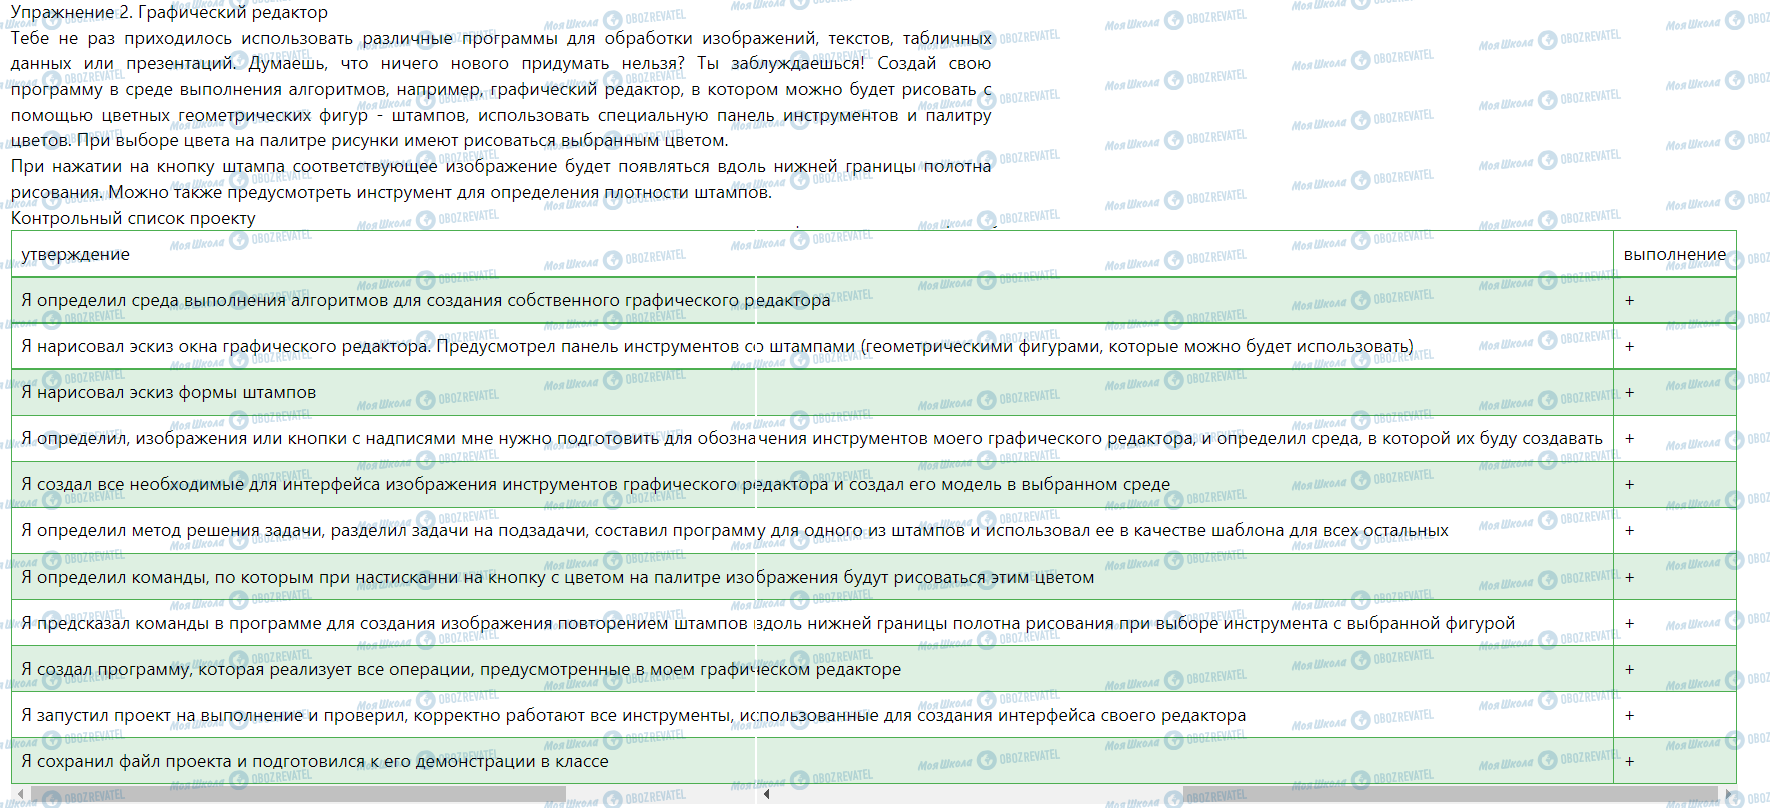The width and height of the screenshot is (1770, 808).
Task: Click the left arrow of the left scrollbar
Action: (20, 794)
